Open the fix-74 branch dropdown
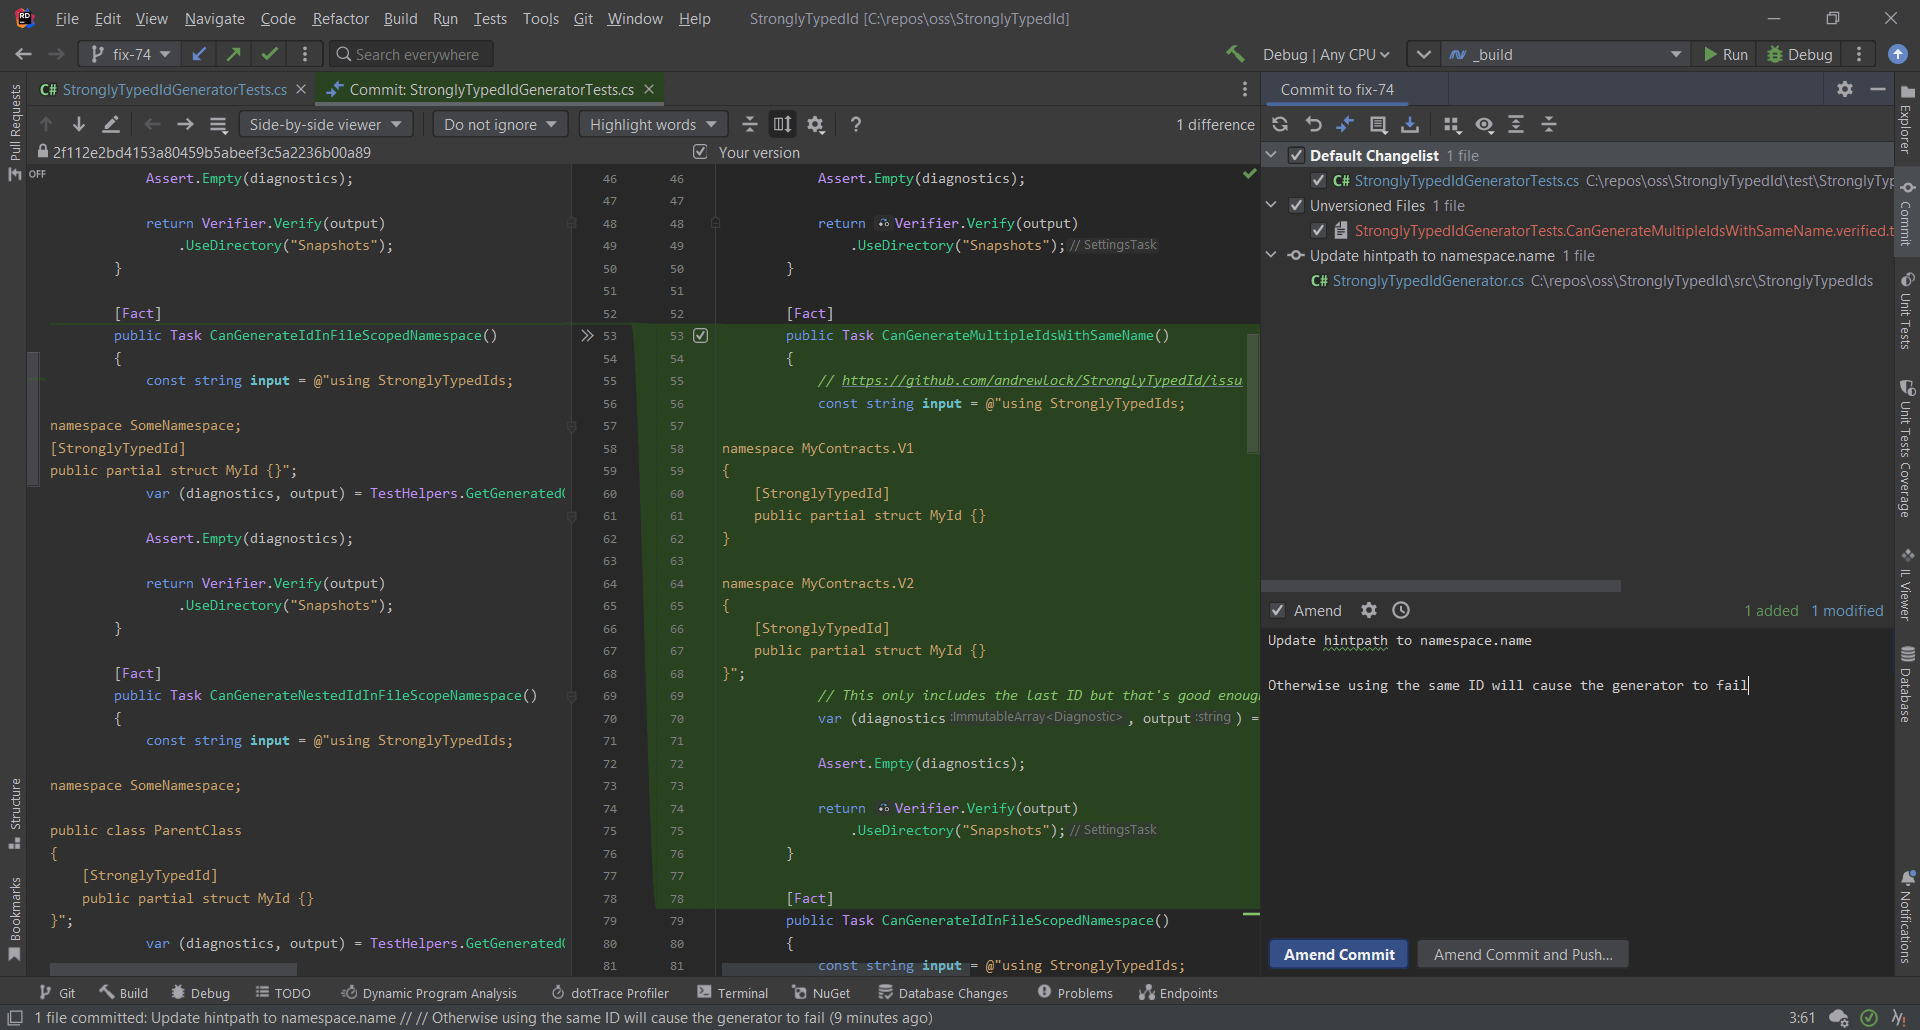This screenshot has width=1920, height=1030. coord(130,54)
